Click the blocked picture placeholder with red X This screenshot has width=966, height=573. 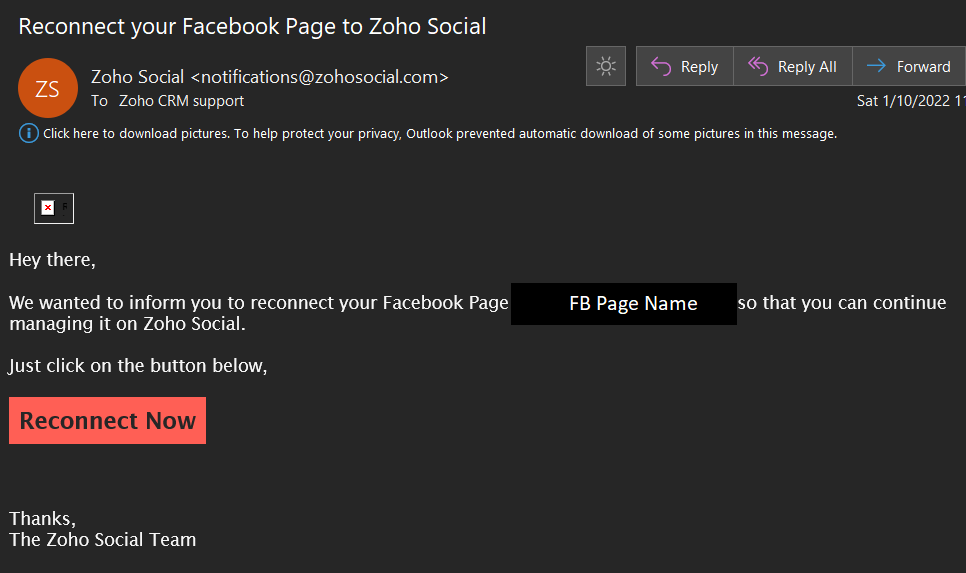click(x=54, y=208)
